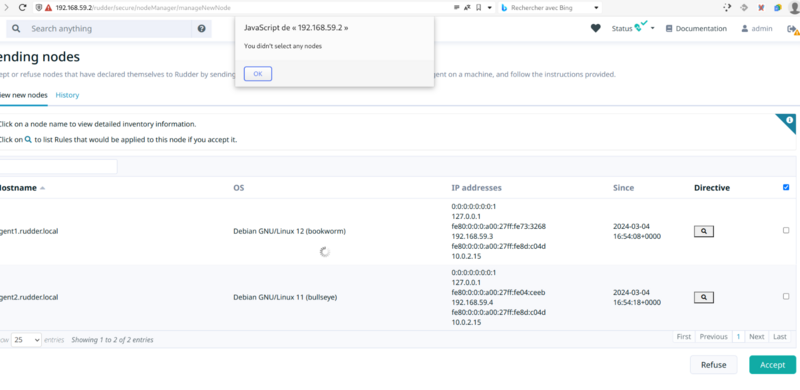Viewport: 800px width, 390px height.
Task: Show rules for agent2 via magnifier button
Action: (x=704, y=297)
